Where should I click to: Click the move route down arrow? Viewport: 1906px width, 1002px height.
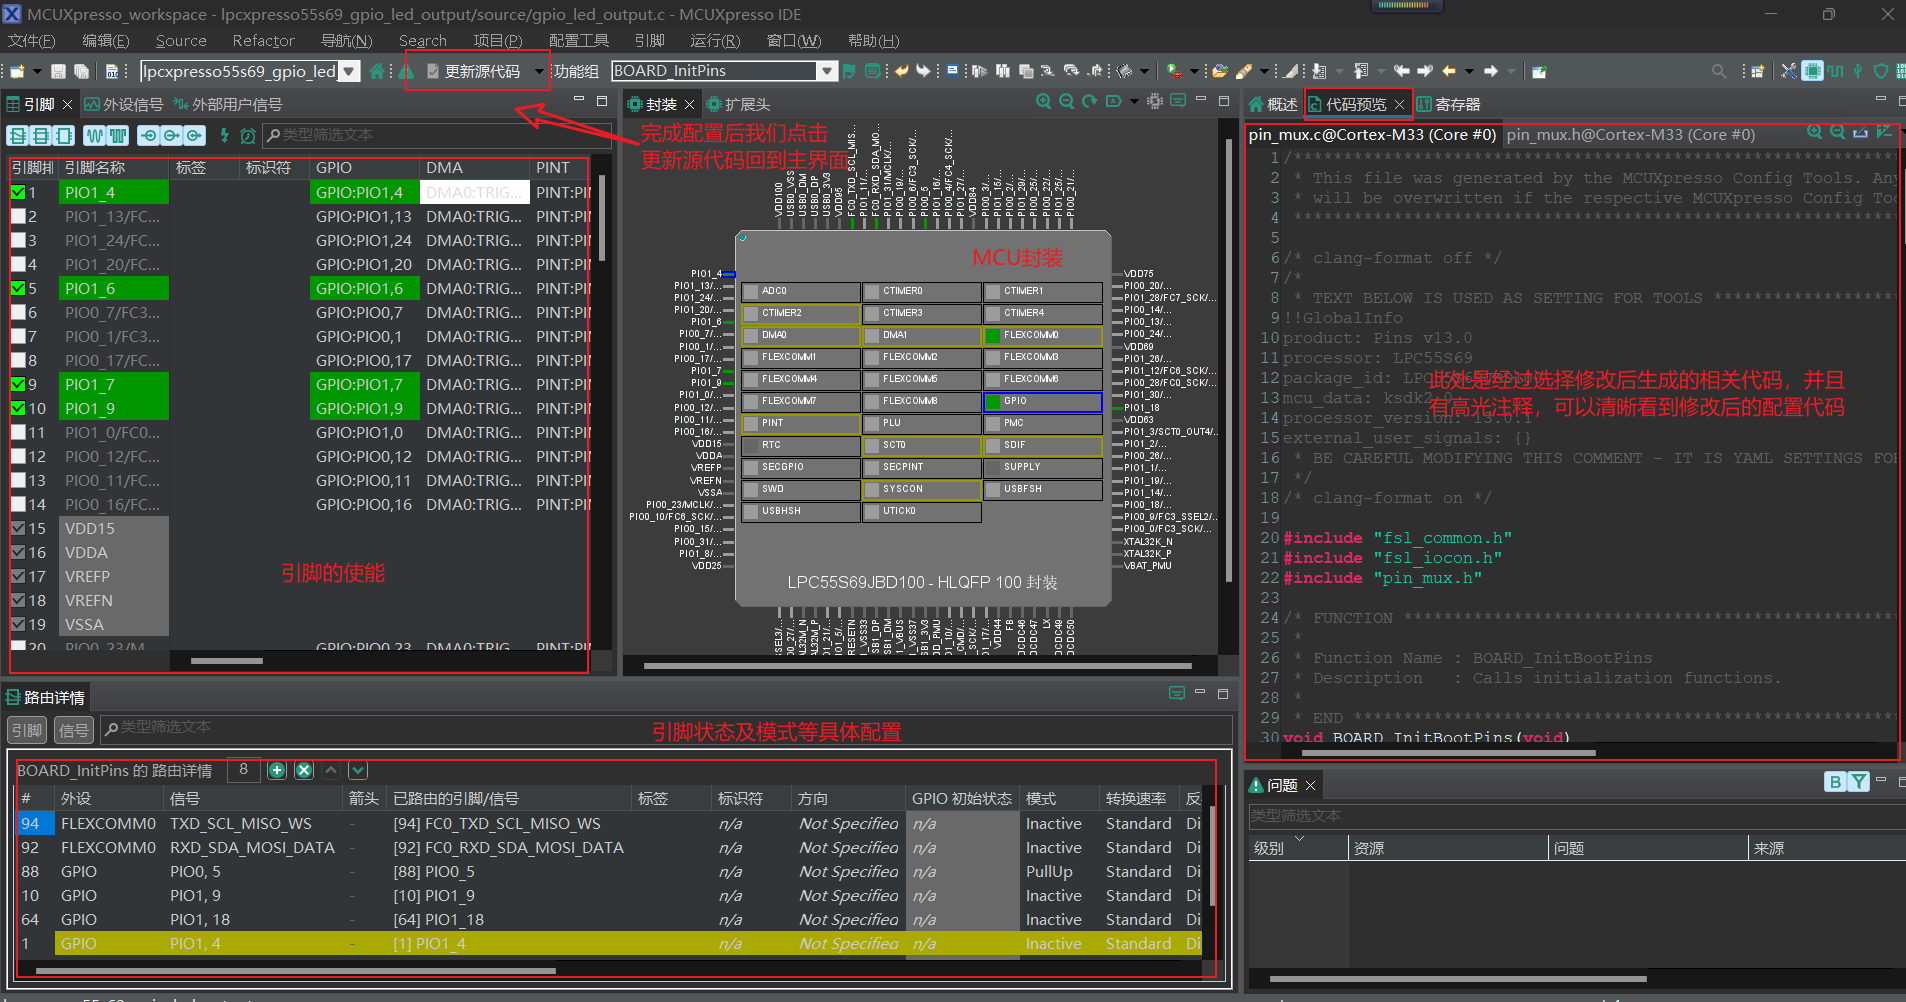358,770
